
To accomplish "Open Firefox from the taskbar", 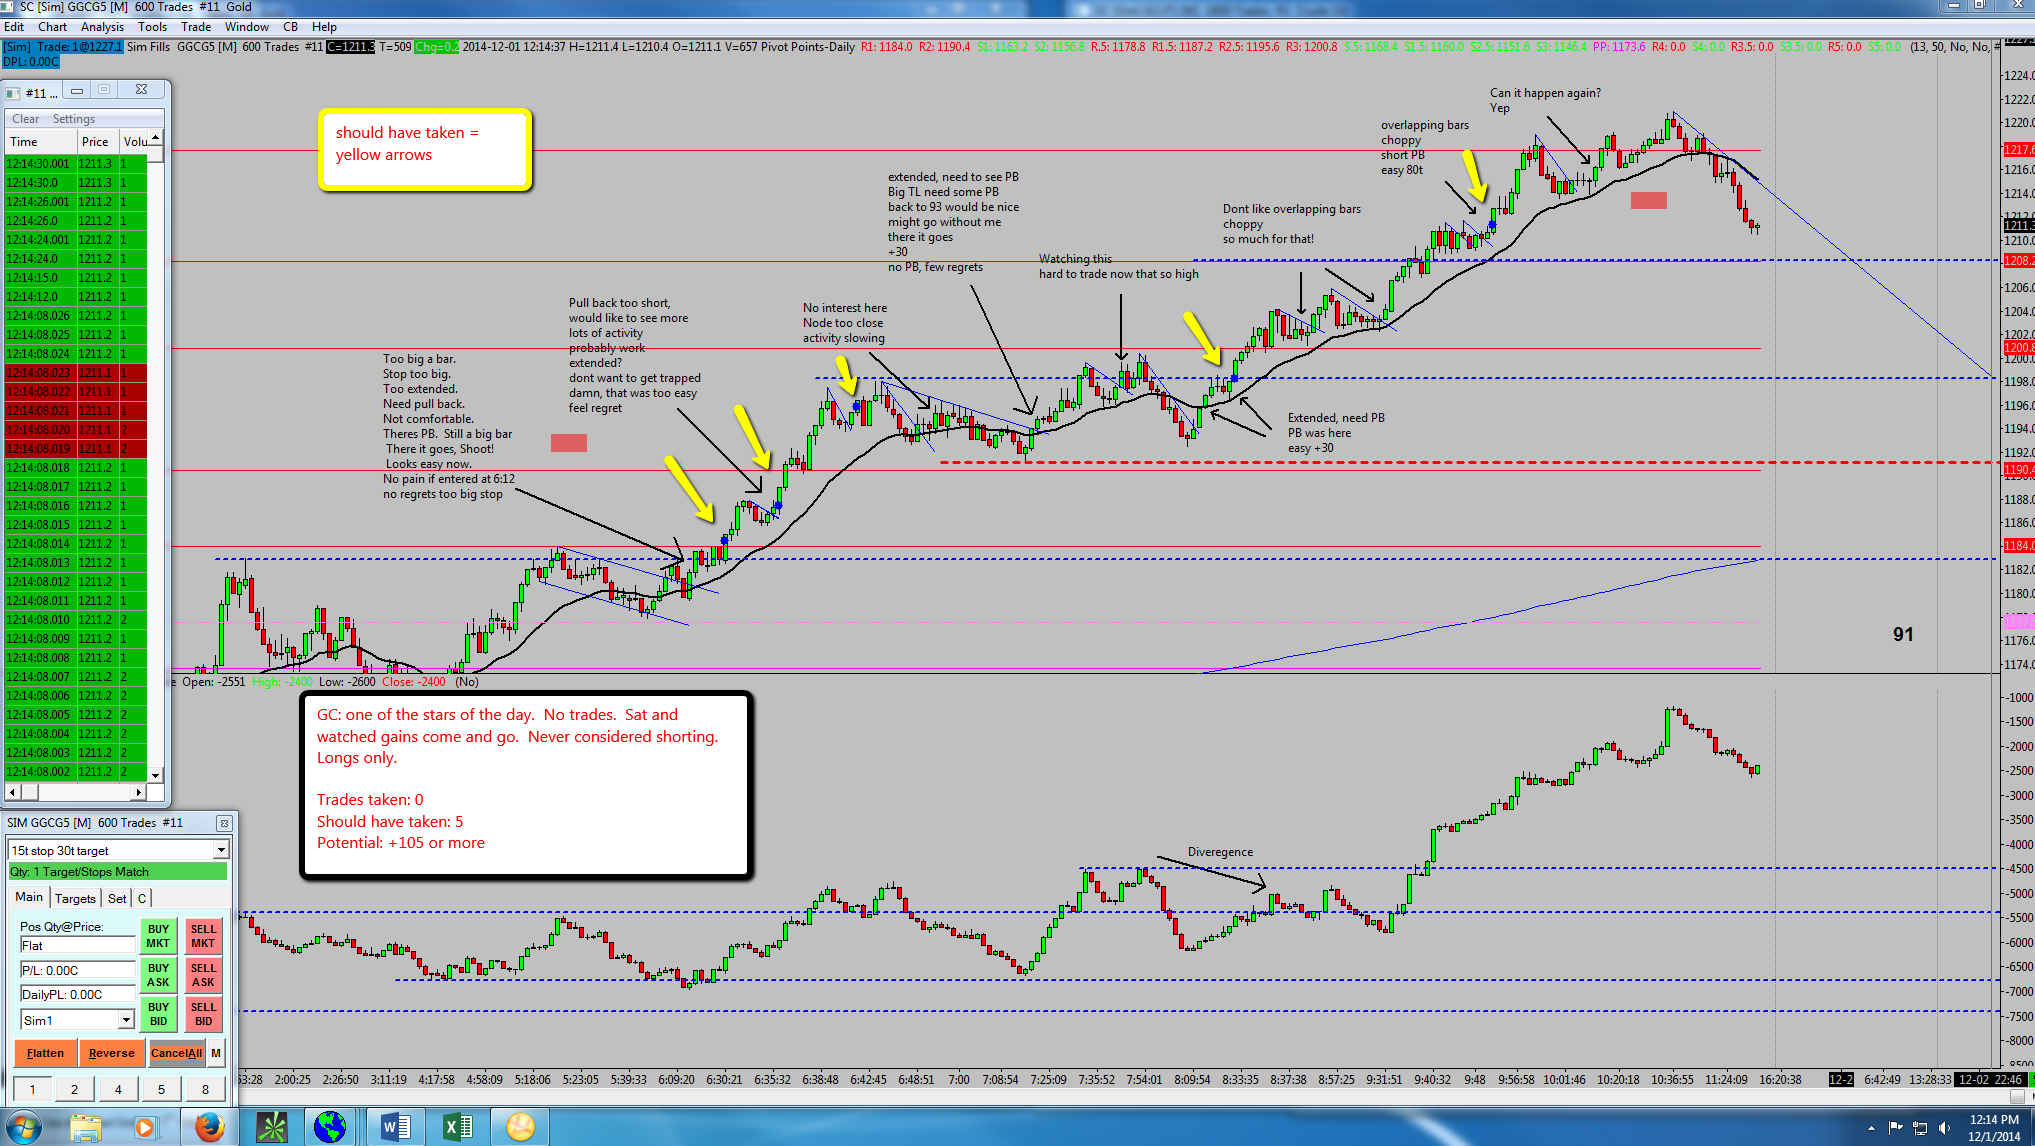I will (x=209, y=1127).
